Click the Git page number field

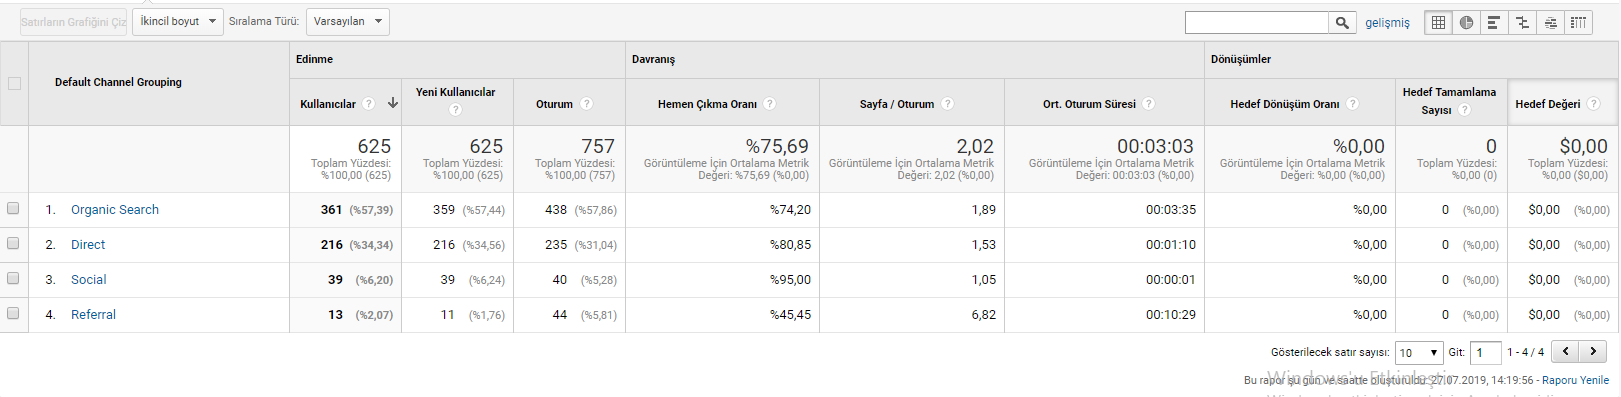(1486, 352)
